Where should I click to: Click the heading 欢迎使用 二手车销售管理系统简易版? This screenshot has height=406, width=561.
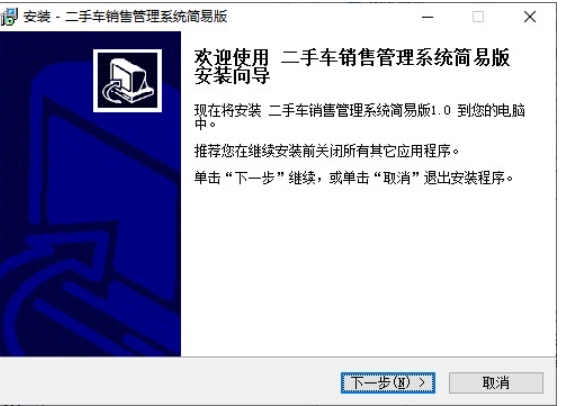352,58
